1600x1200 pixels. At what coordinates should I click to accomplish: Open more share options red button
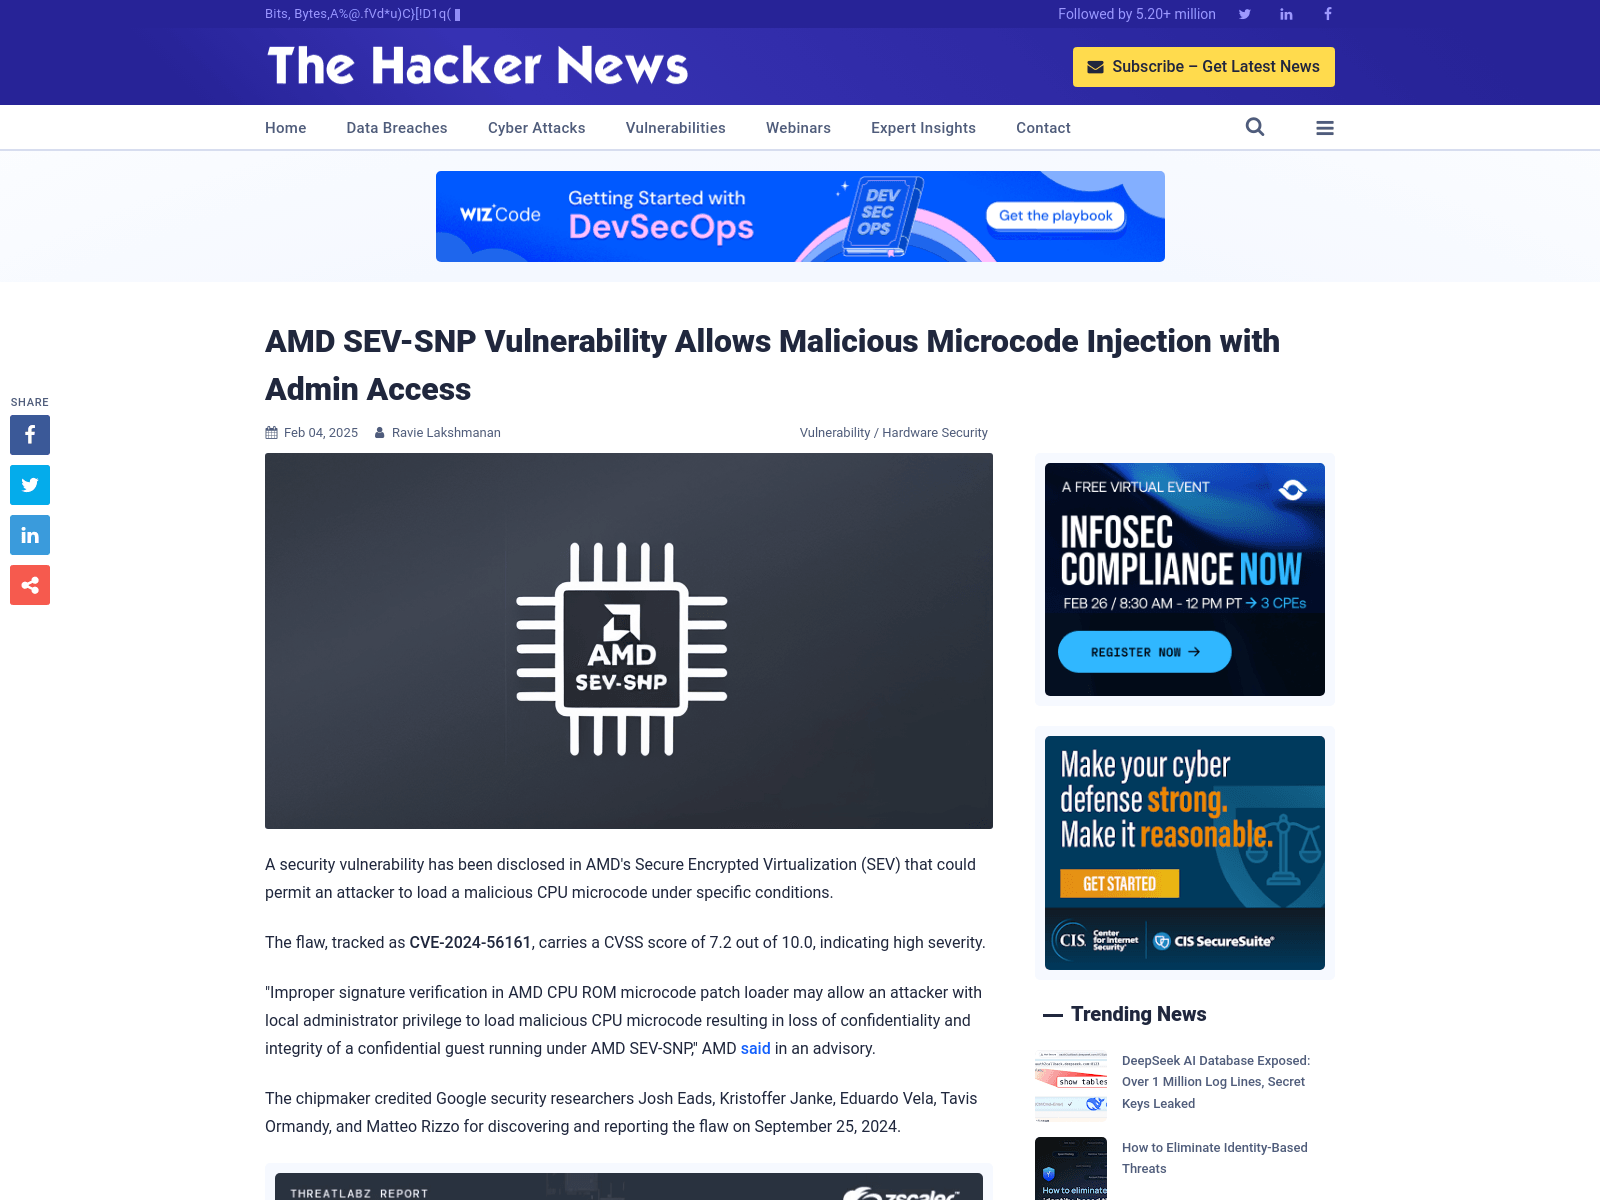point(30,585)
